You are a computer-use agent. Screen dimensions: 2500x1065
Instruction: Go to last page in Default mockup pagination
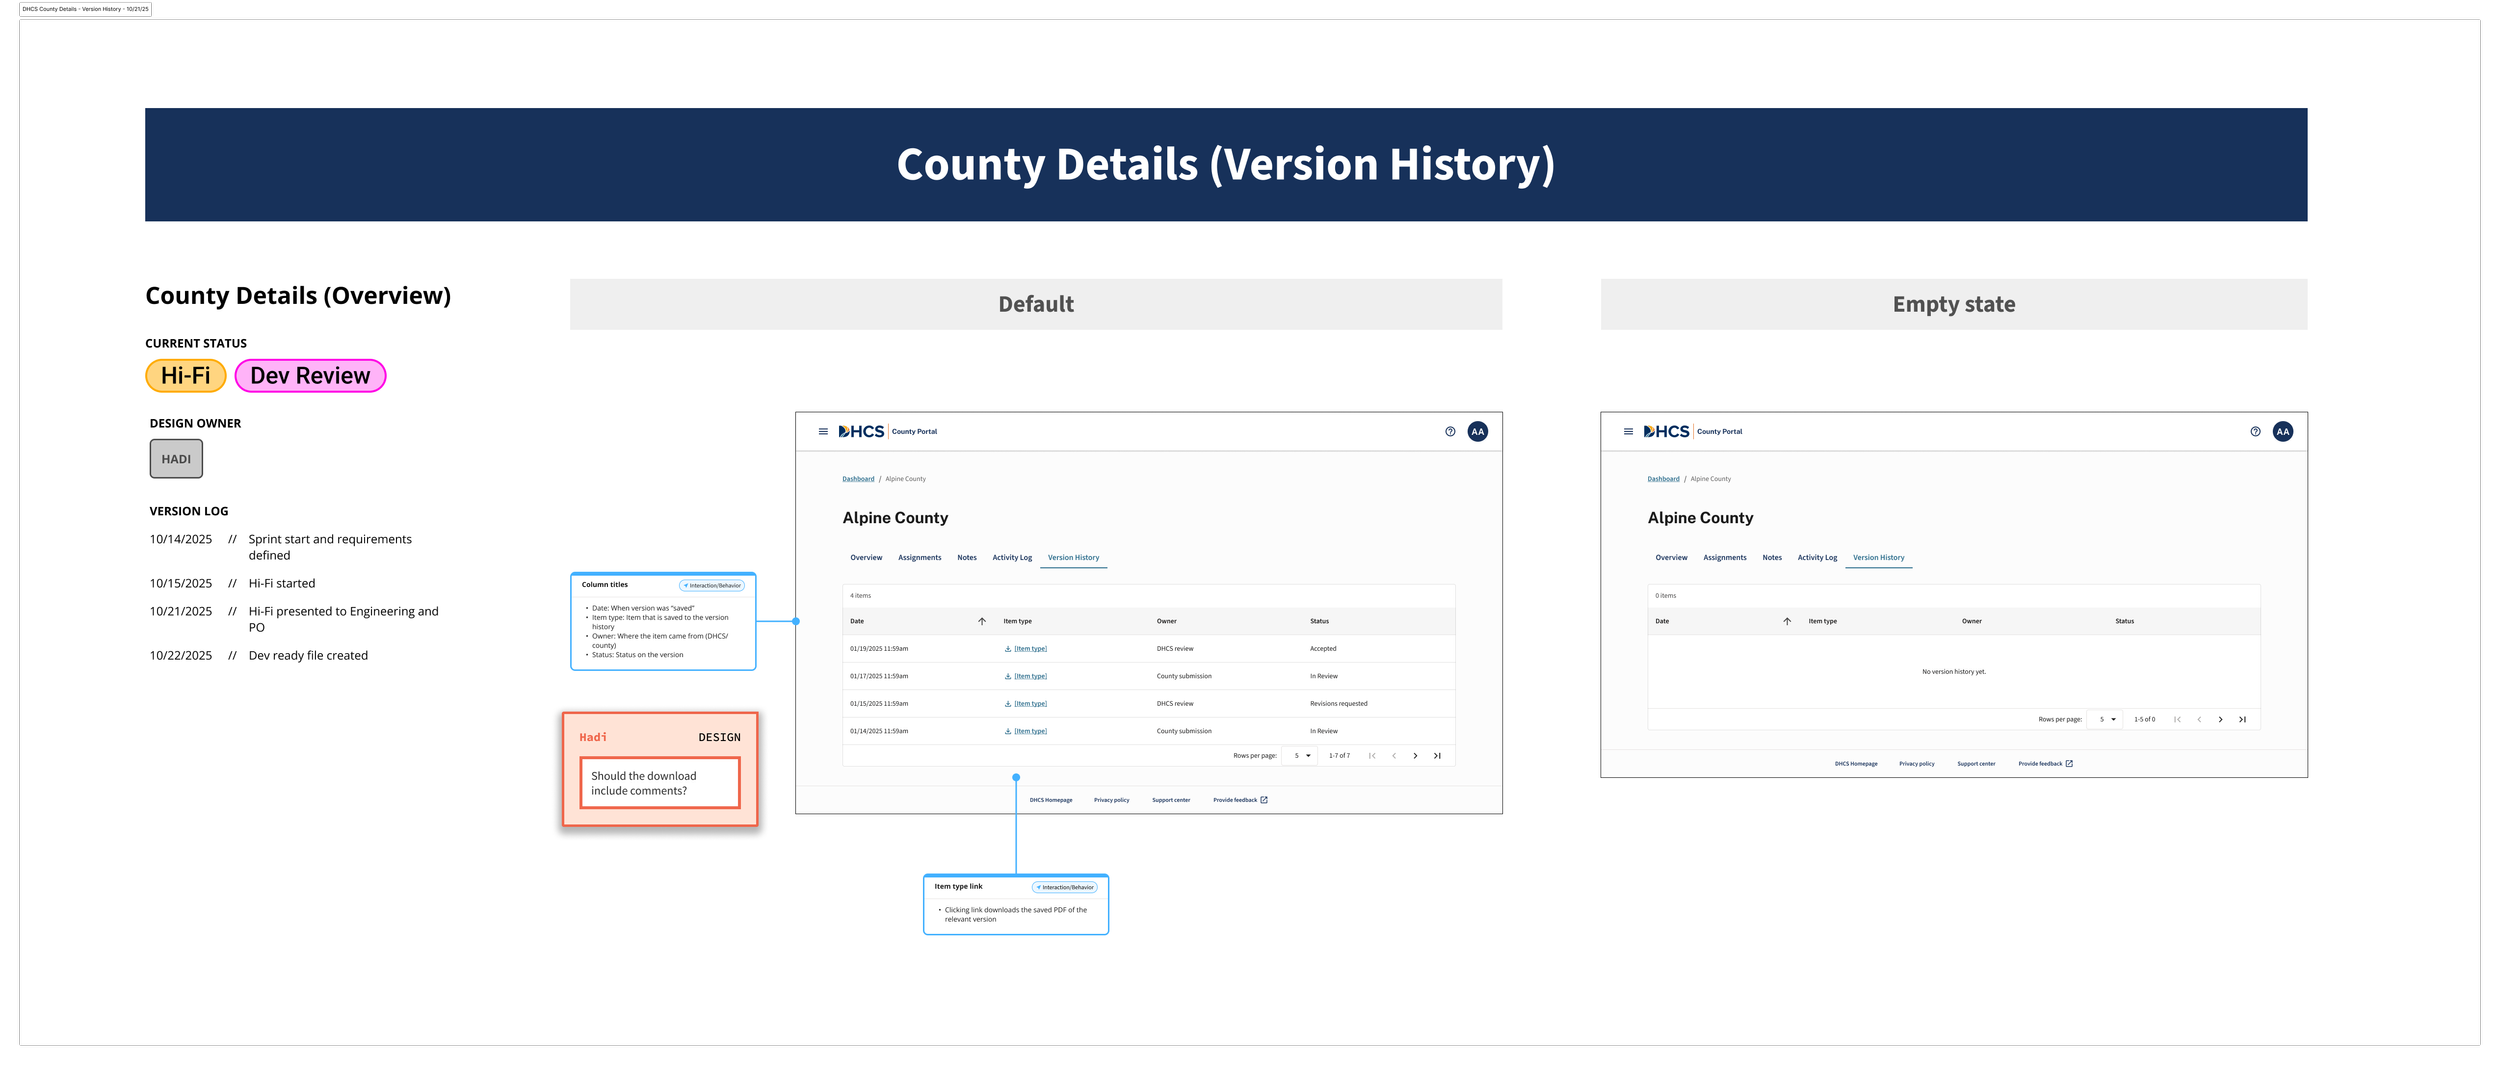pyautogui.click(x=1437, y=756)
